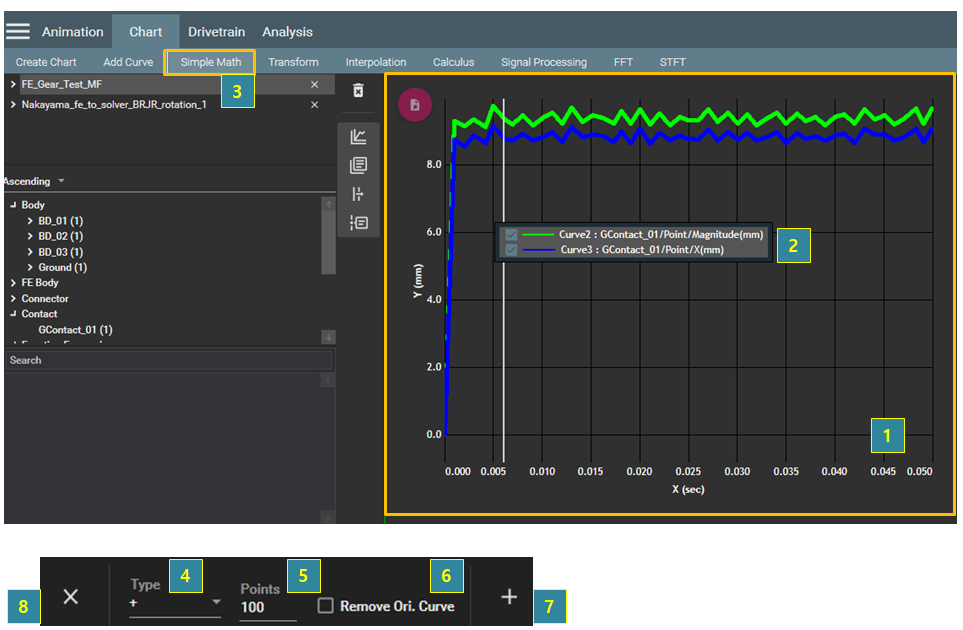This screenshot has width=963, height=630.
Task: Click the legend list icon in side toolbar
Action: pyautogui.click(x=358, y=223)
